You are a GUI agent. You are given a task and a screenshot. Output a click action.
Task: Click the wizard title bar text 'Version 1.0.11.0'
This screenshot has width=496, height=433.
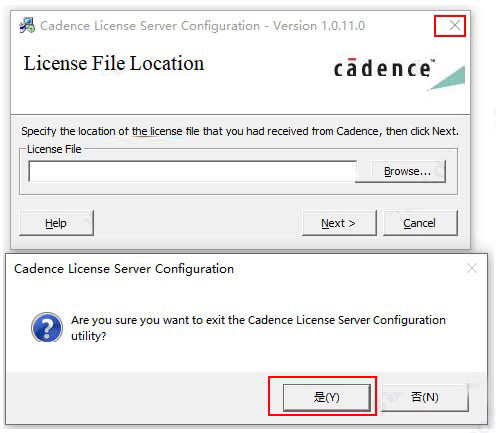(x=319, y=26)
